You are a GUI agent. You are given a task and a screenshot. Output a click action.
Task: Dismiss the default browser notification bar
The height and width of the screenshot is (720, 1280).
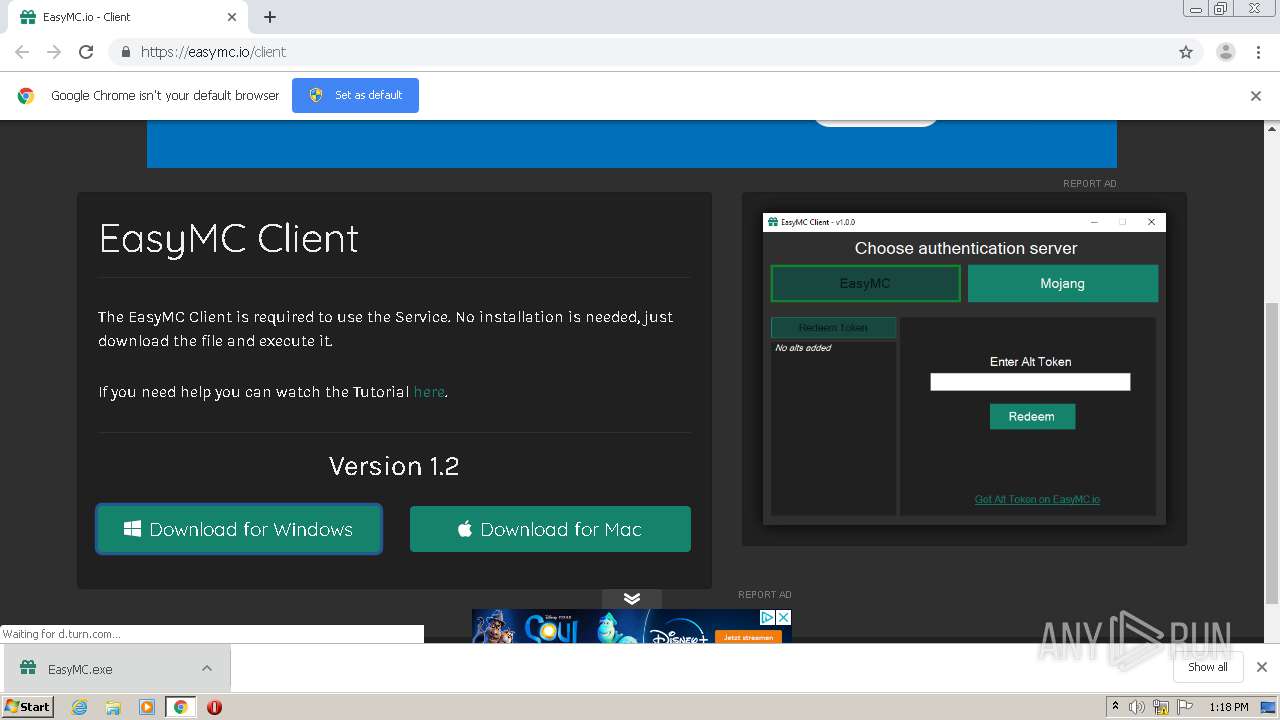1256,96
